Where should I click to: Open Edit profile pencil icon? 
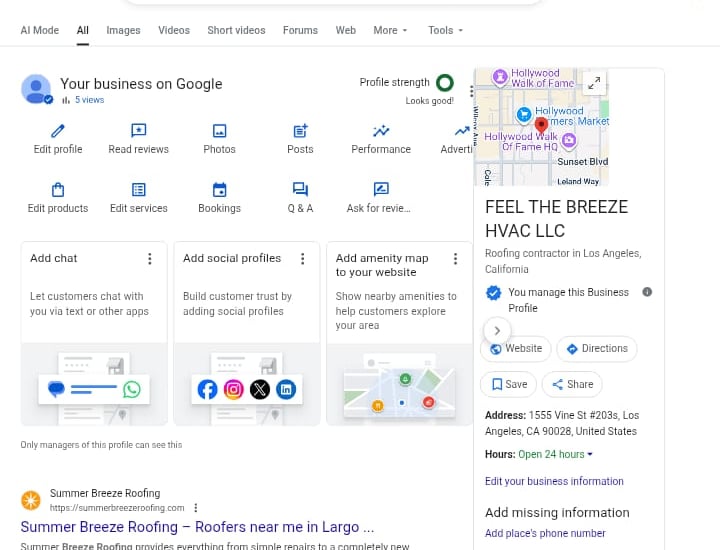(58, 131)
